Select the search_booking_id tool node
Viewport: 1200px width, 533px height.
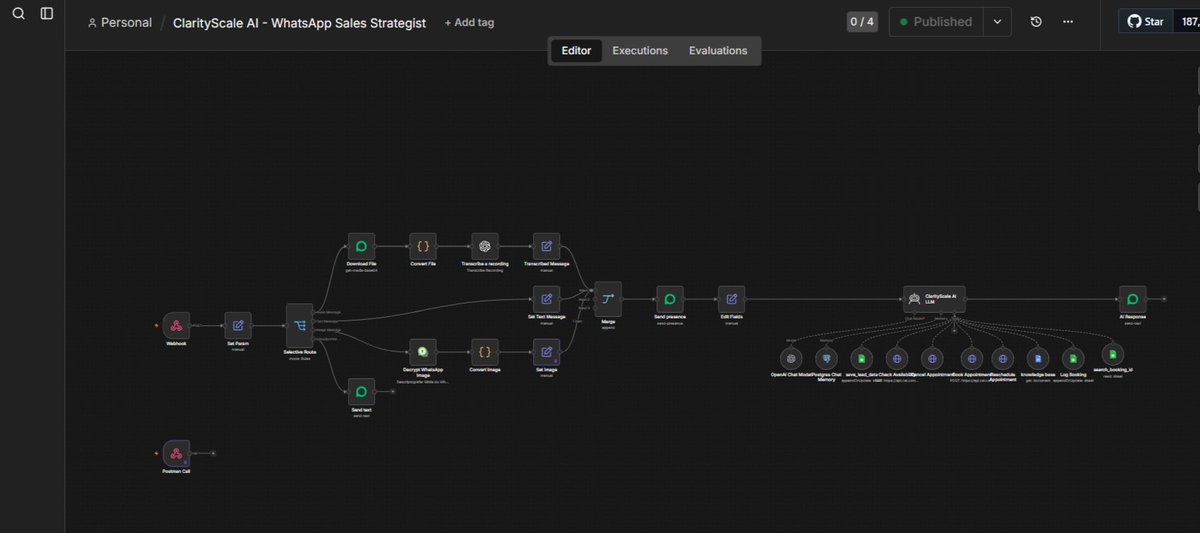(1113, 353)
